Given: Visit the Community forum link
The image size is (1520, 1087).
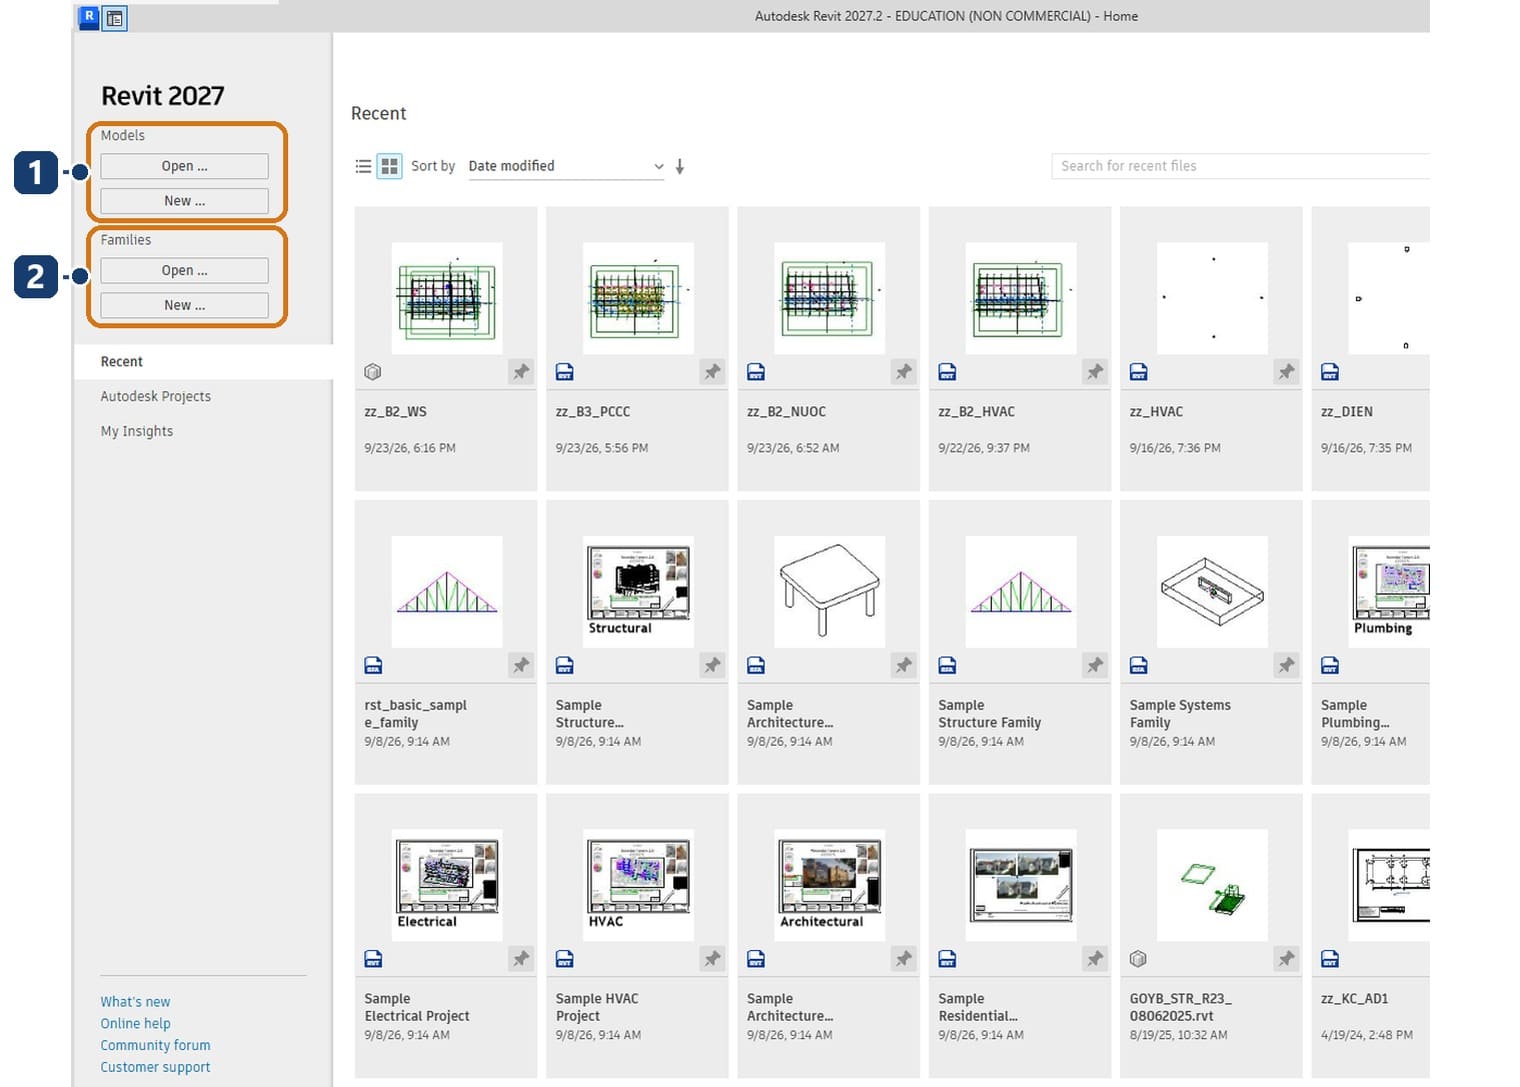Looking at the screenshot, I should tap(155, 1046).
